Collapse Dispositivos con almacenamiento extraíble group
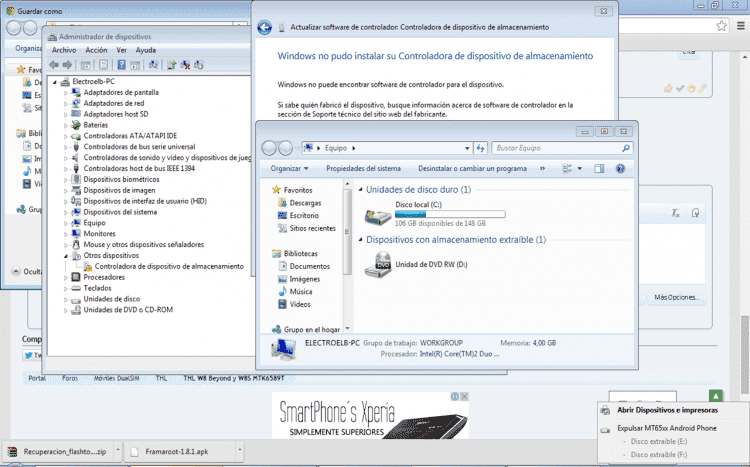 pyautogui.click(x=361, y=239)
